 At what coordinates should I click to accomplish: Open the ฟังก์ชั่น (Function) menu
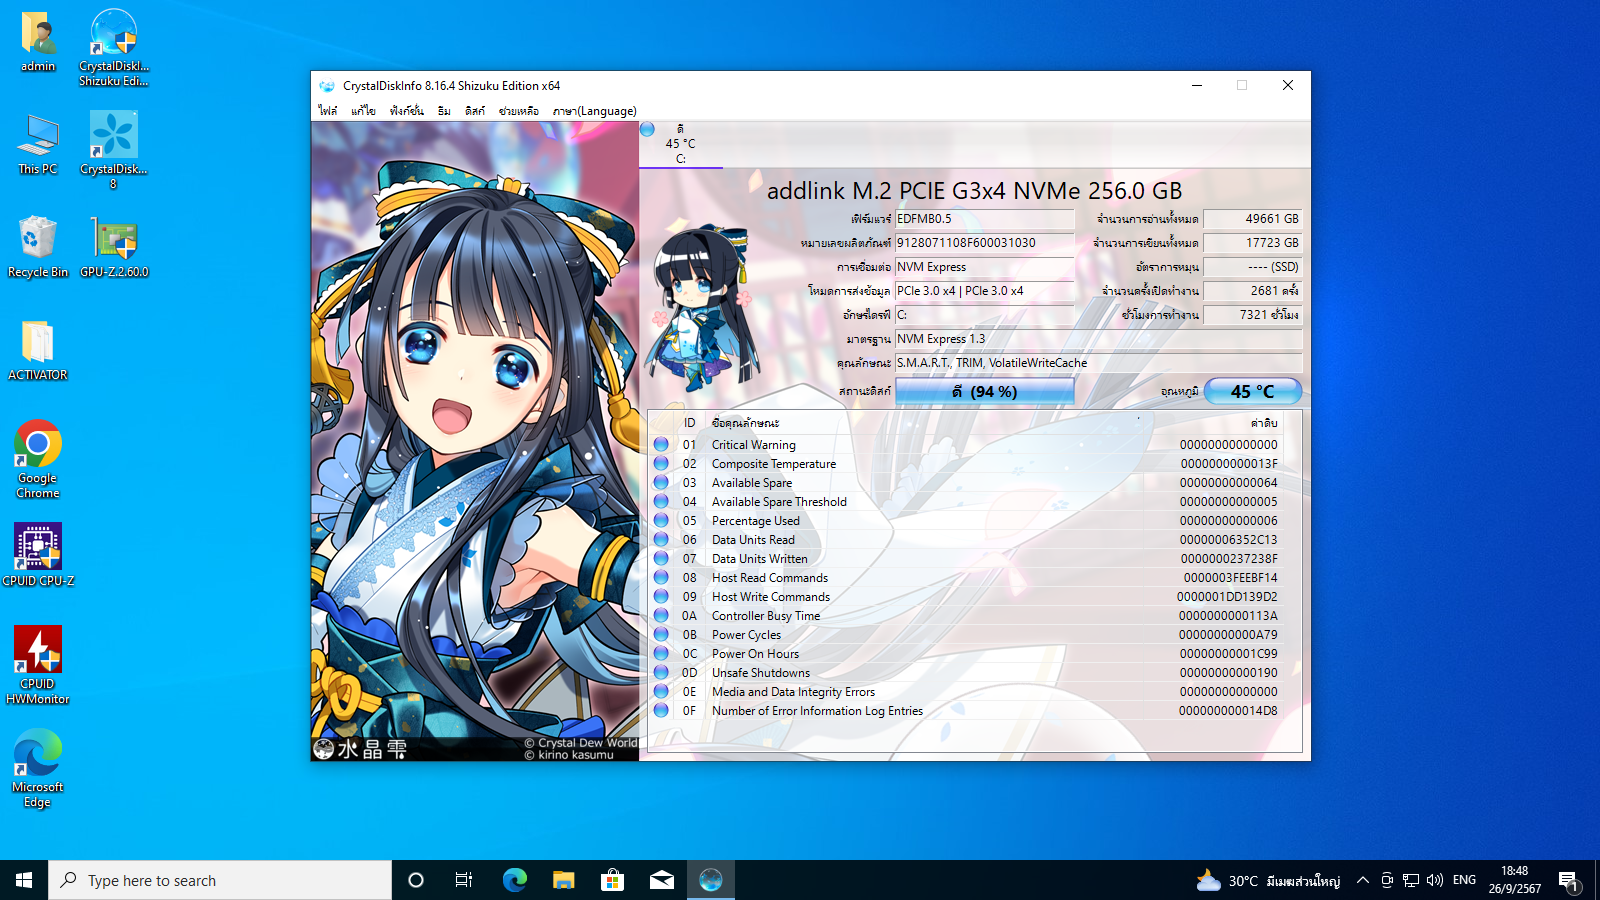coord(407,111)
